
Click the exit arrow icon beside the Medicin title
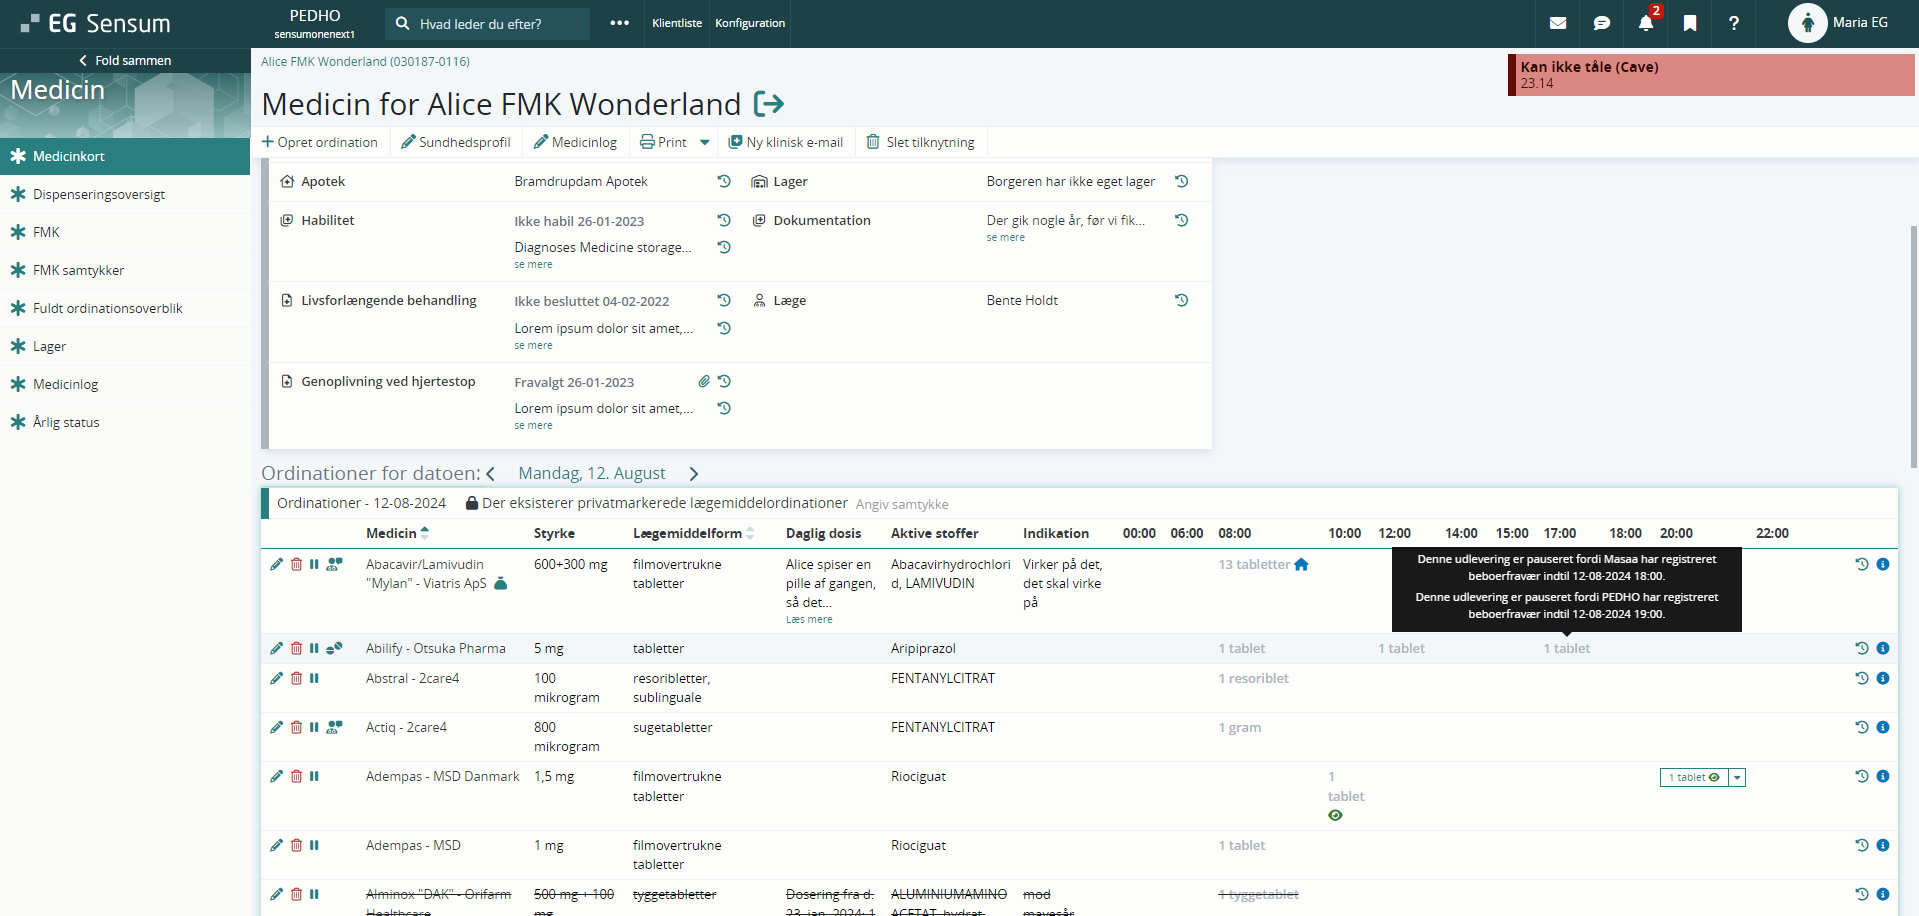(x=769, y=103)
